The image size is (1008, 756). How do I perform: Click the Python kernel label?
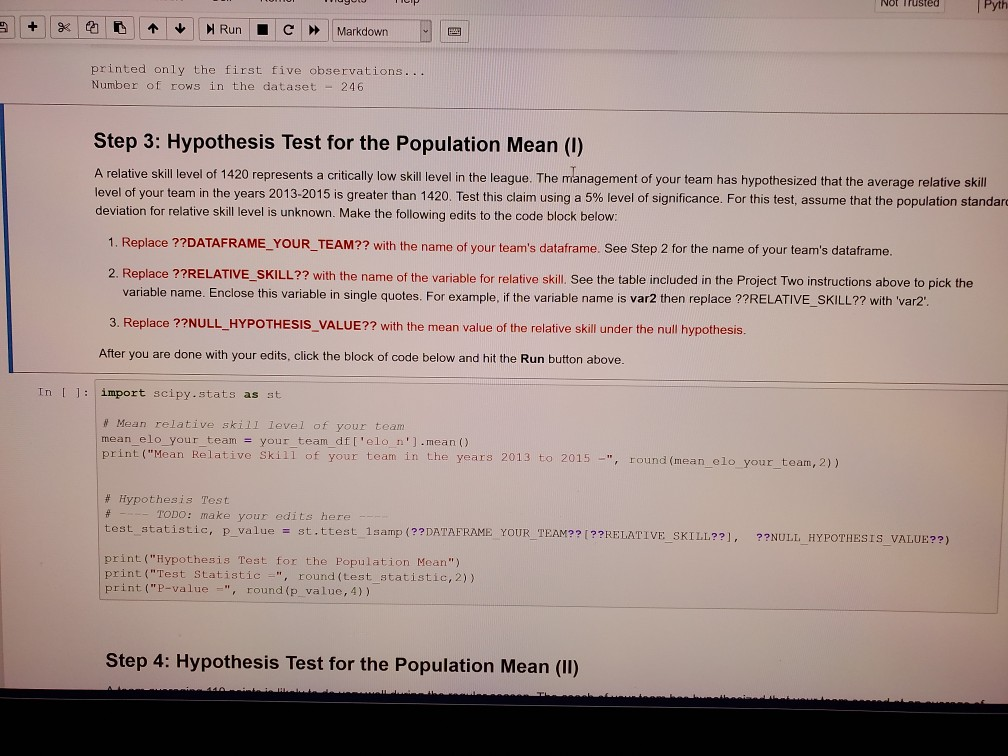click(997, 6)
